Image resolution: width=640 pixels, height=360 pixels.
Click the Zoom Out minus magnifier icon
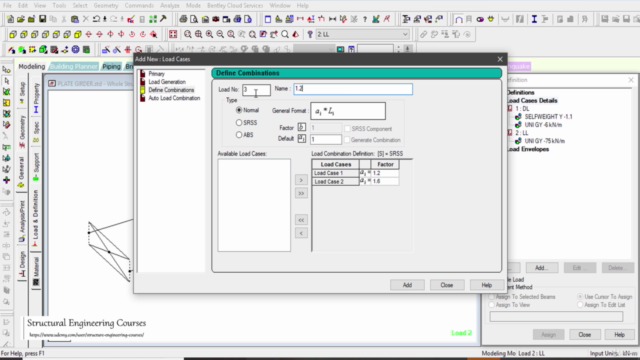[220, 34]
